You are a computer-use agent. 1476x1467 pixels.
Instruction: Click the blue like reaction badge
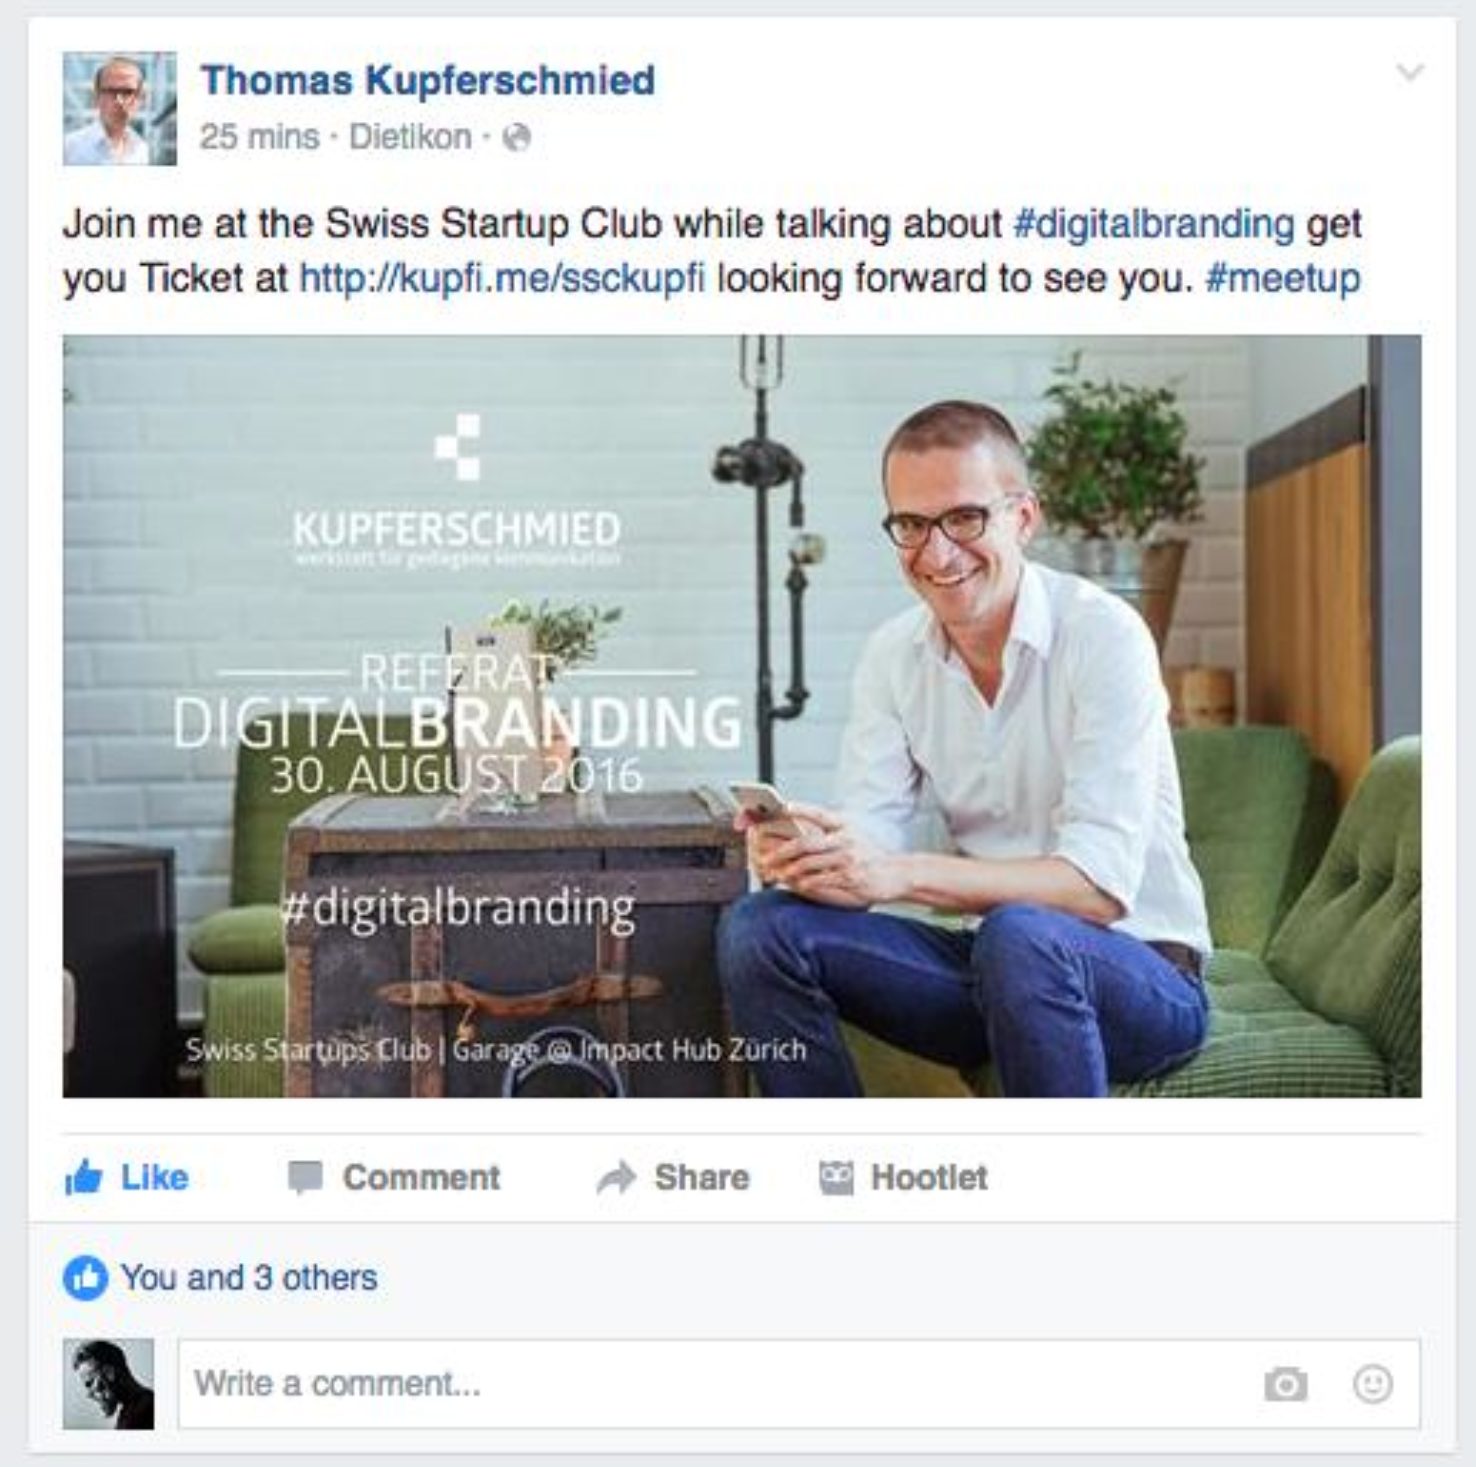pyautogui.click(x=85, y=1277)
